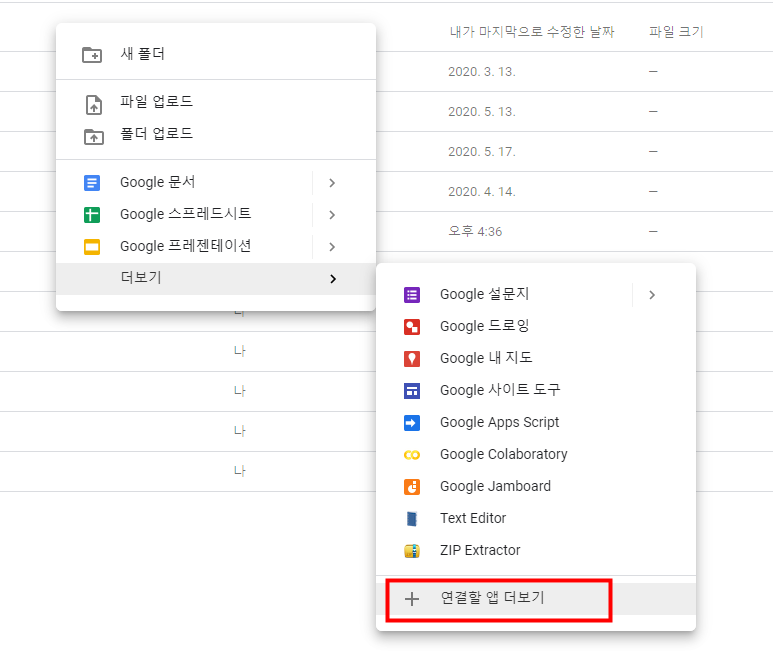773x663 pixels.
Task: Open the 더보기 menu item
Action: click(216, 279)
